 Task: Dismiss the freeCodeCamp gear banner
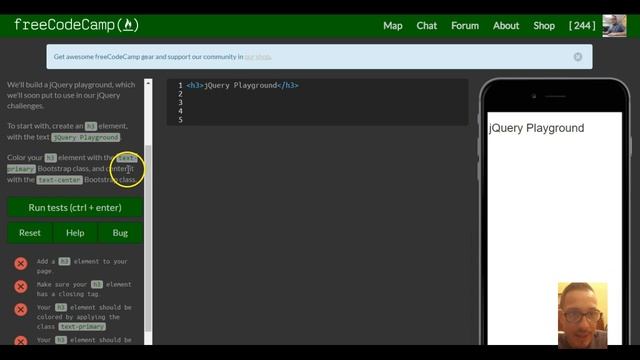click(578, 57)
